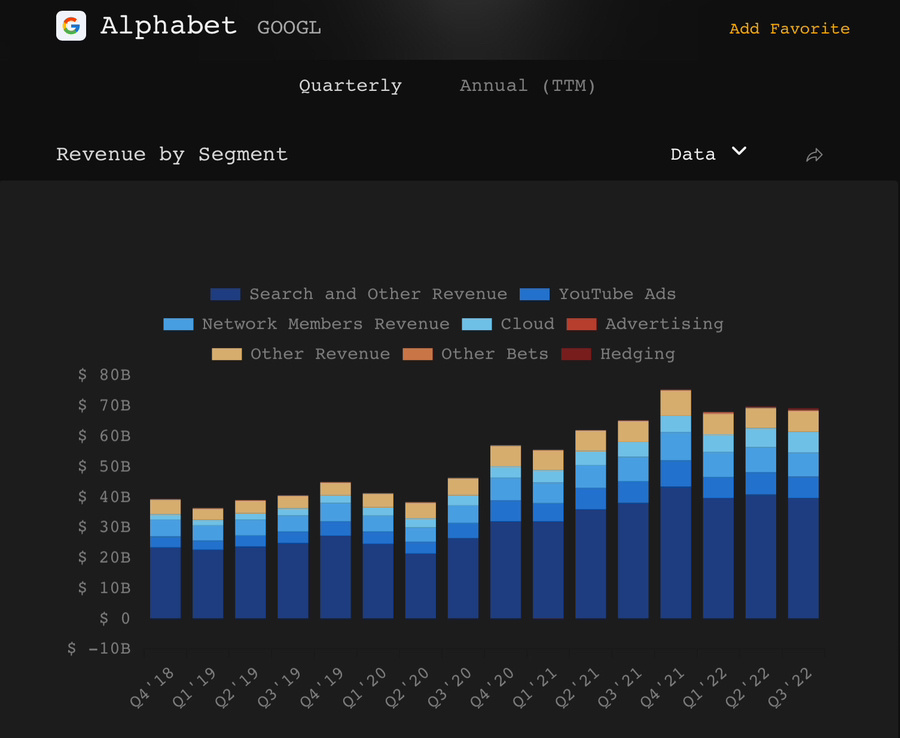Image resolution: width=900 pixels, height=738 pixels.
Task: Click the Add Favorite link
Action: tap(789, 29)
